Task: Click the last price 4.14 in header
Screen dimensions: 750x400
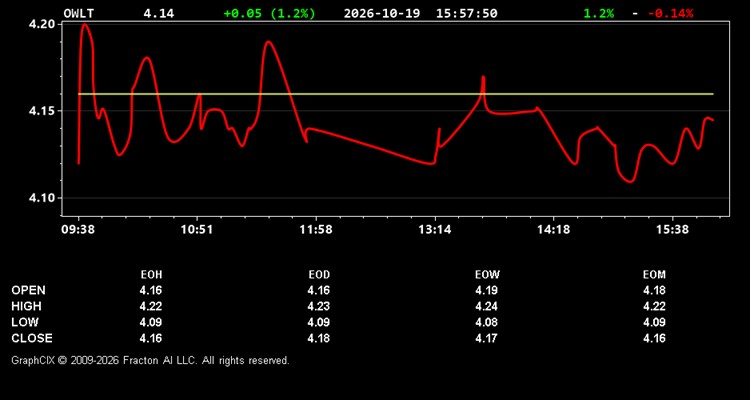Action: [x=159, y=13]
